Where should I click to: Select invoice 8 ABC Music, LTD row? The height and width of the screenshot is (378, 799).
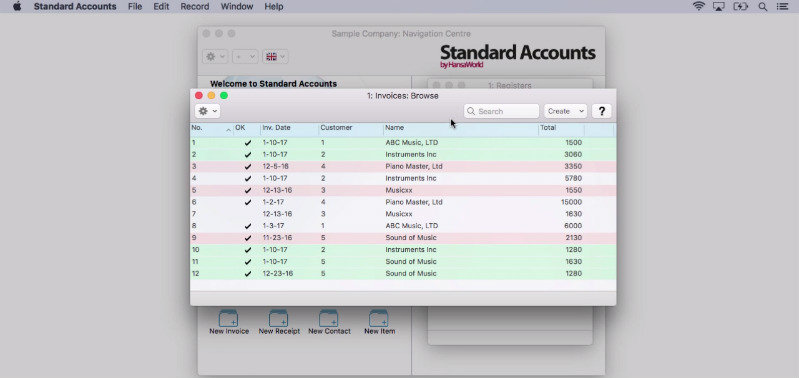(x=403, y=226)
